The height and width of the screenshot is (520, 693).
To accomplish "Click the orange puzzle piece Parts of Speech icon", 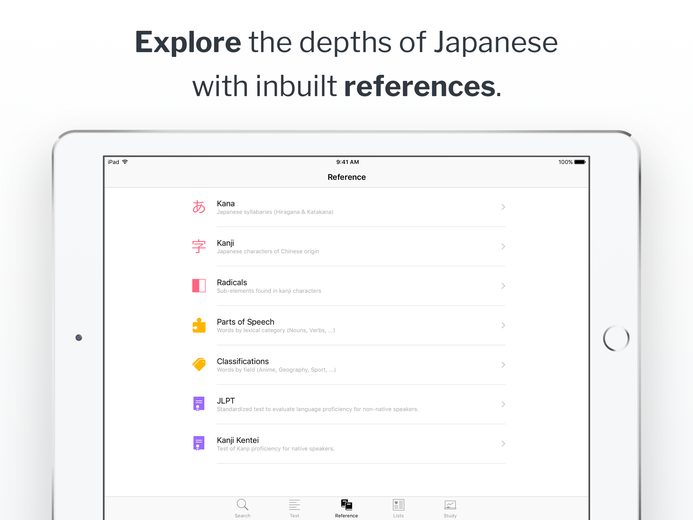I will (x=199, y=325).
